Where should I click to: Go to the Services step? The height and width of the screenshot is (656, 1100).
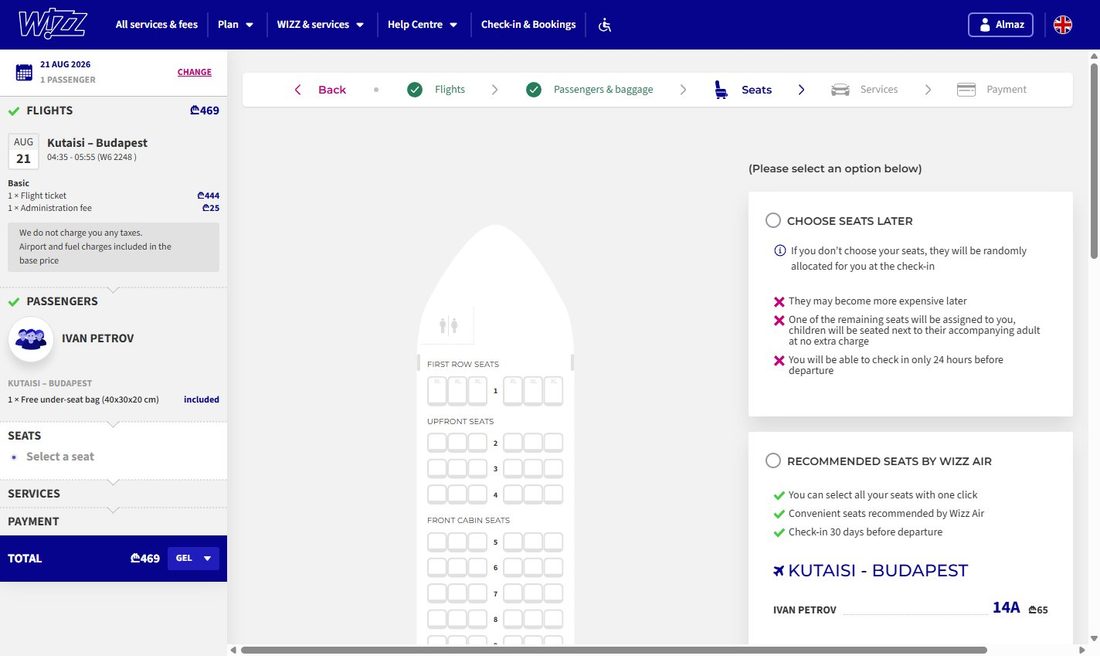[x=879, y=90]
